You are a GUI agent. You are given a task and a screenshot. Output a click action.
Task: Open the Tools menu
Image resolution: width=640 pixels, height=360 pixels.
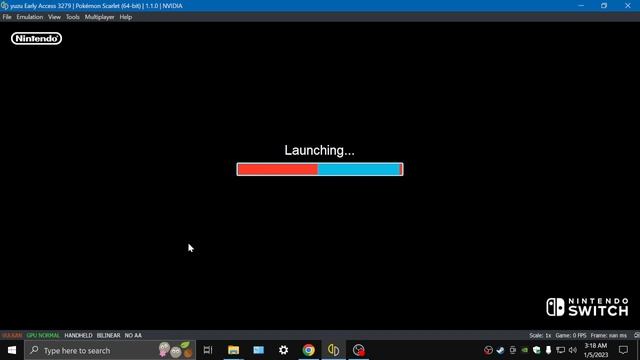tap(73, 17)
